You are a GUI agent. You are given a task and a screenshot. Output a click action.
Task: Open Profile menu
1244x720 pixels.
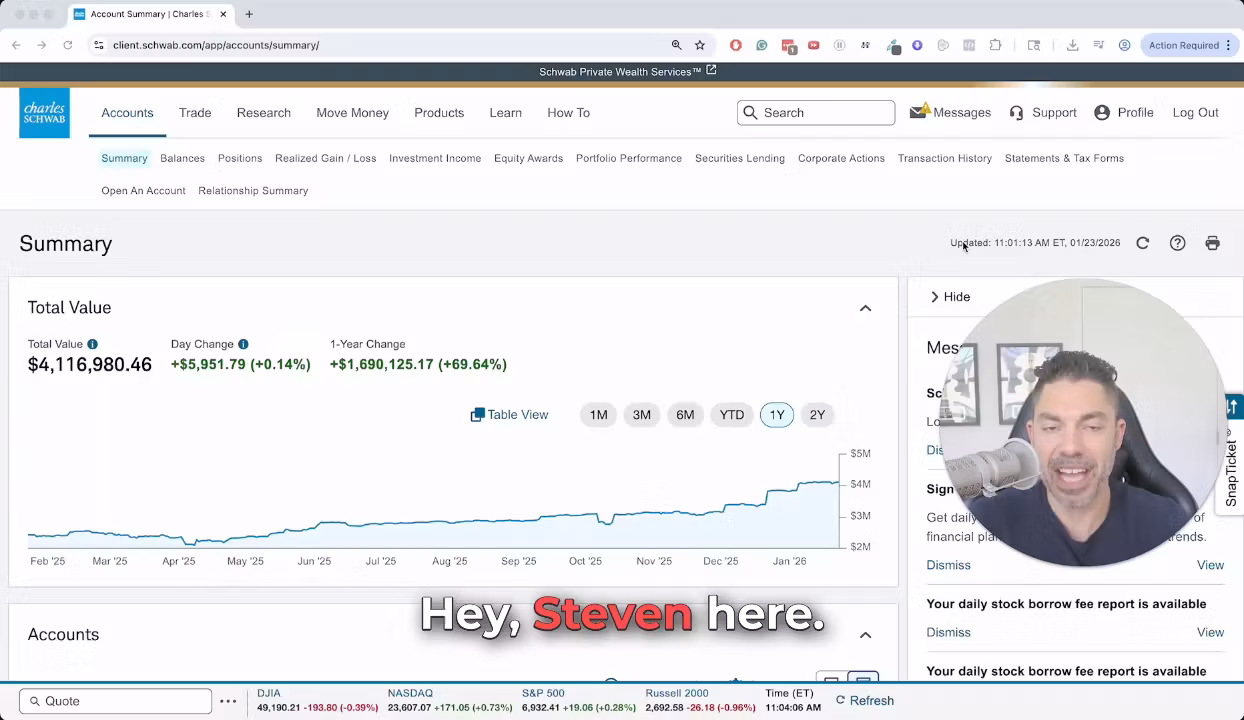(x=1124, y=112)
